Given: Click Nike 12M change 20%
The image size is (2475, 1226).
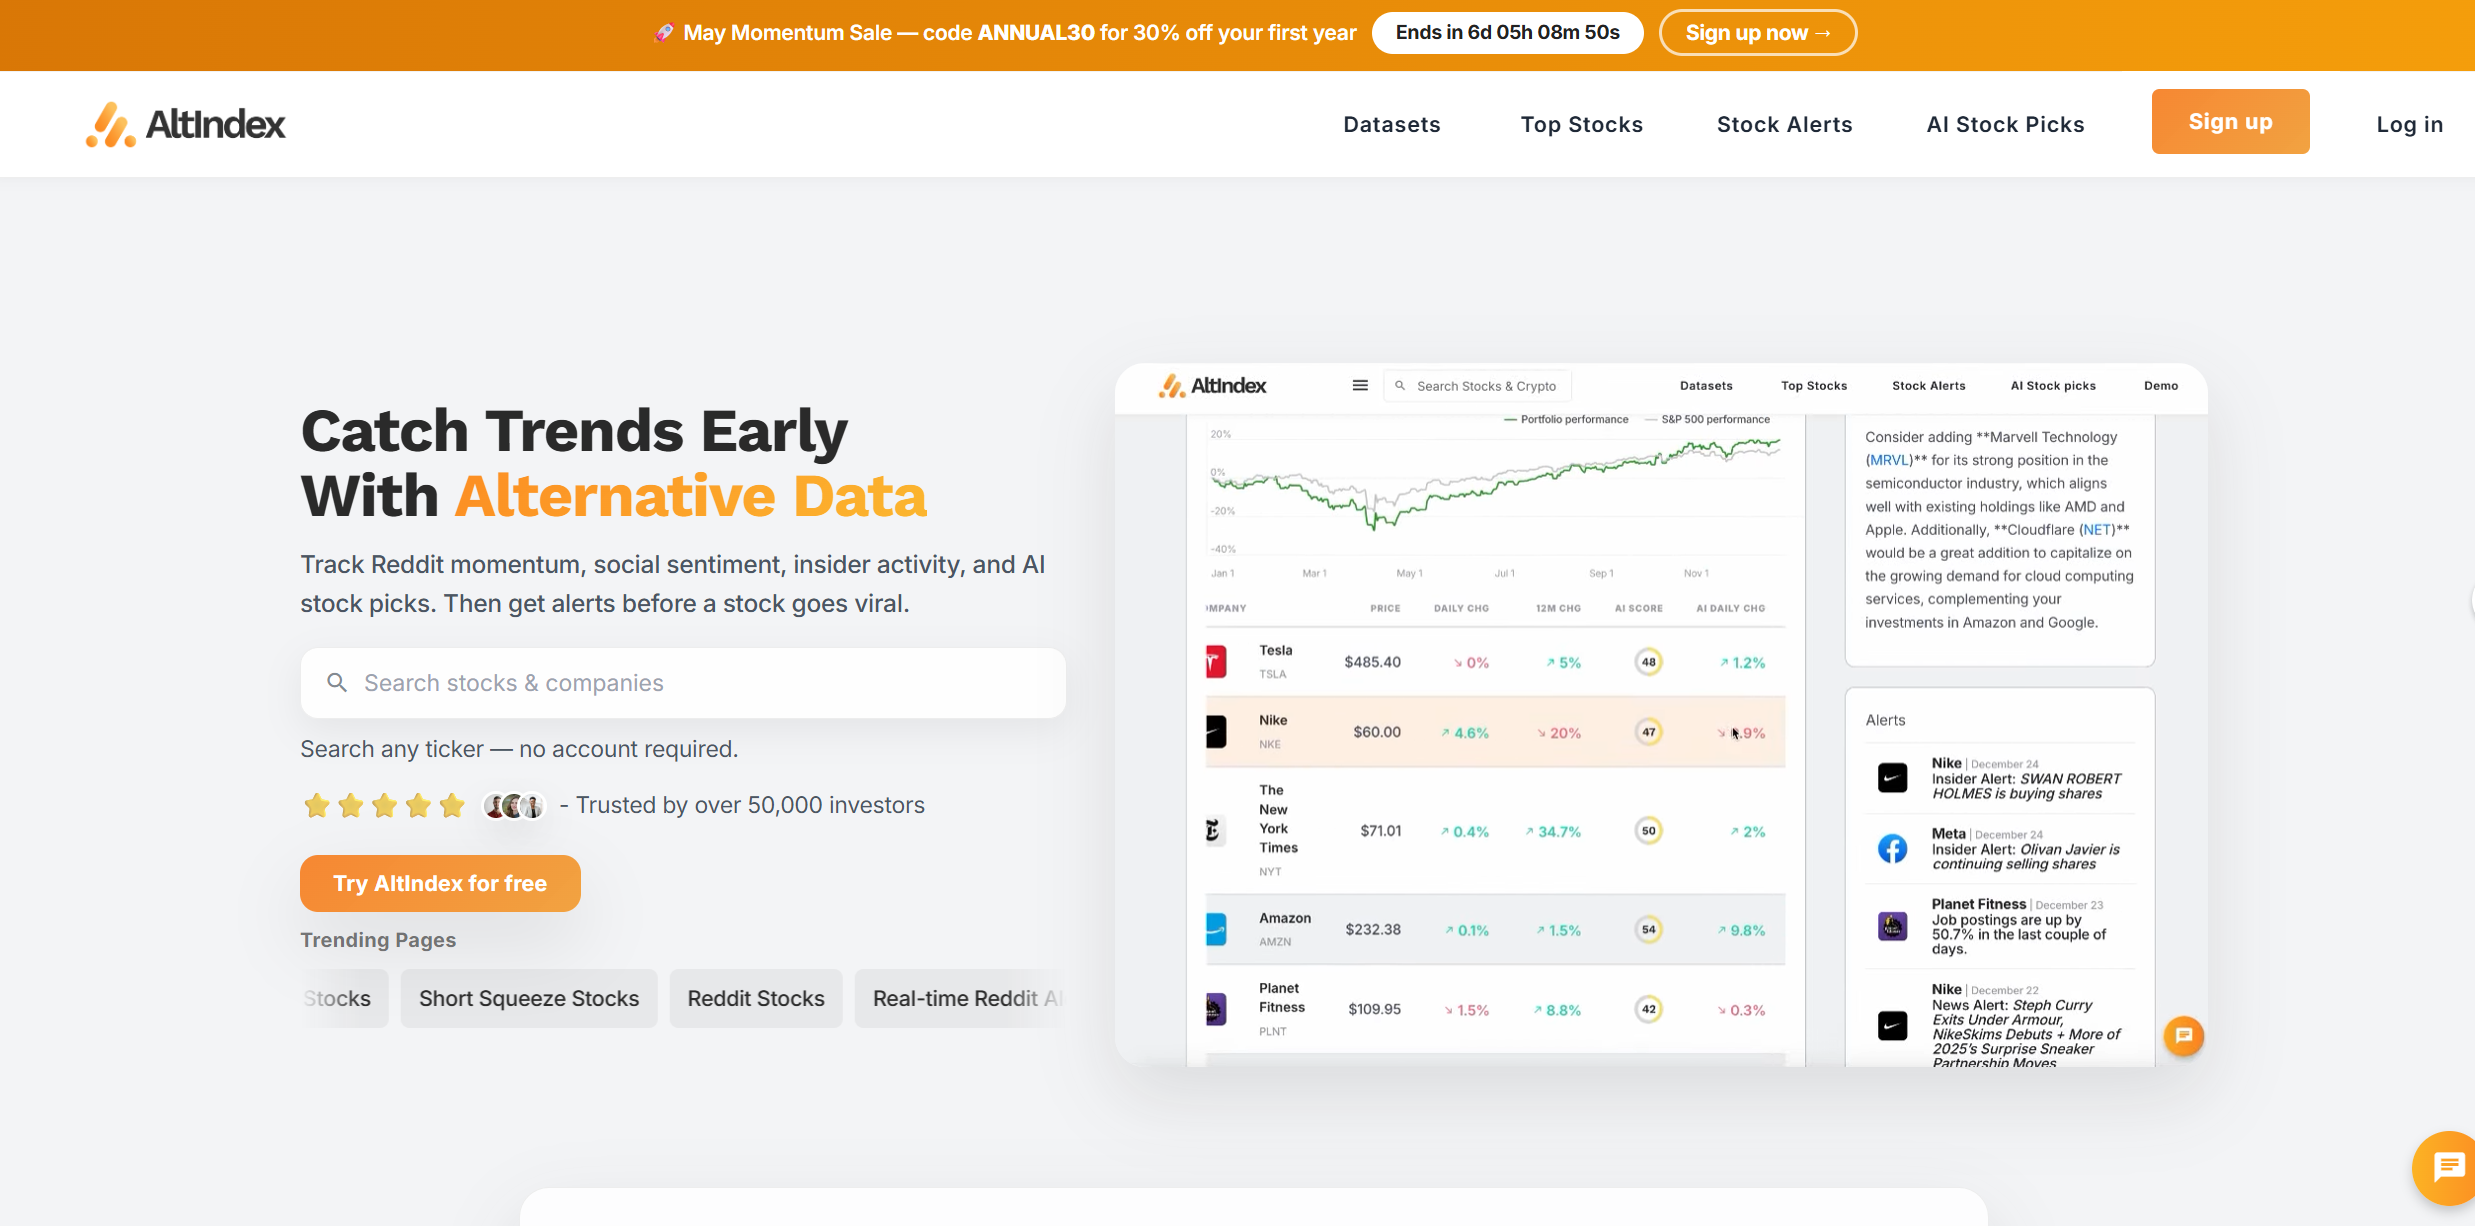Looking at the screenshot, I should (1559, 733).
